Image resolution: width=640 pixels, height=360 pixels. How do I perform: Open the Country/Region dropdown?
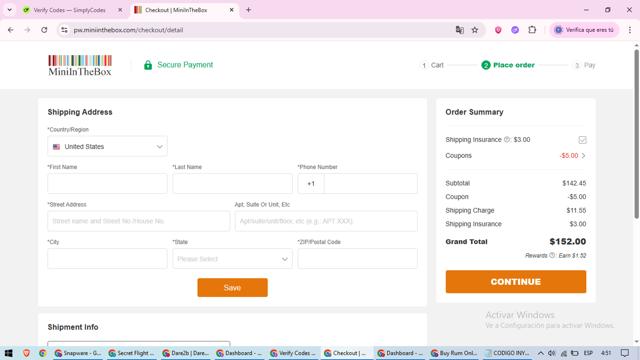(x=107, y=147)
